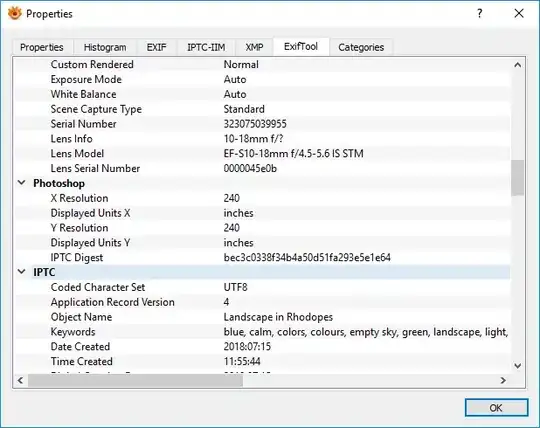Select the Y Resolution row

coord(262,228)
